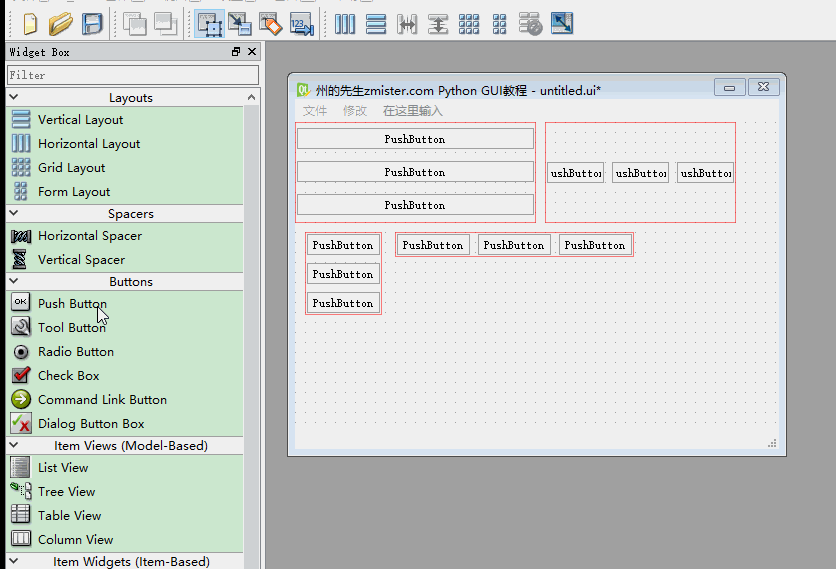This screenshot has height=569, width=836.
Task: Switch to Edit Buddies mode
Action: click(270, 24)
